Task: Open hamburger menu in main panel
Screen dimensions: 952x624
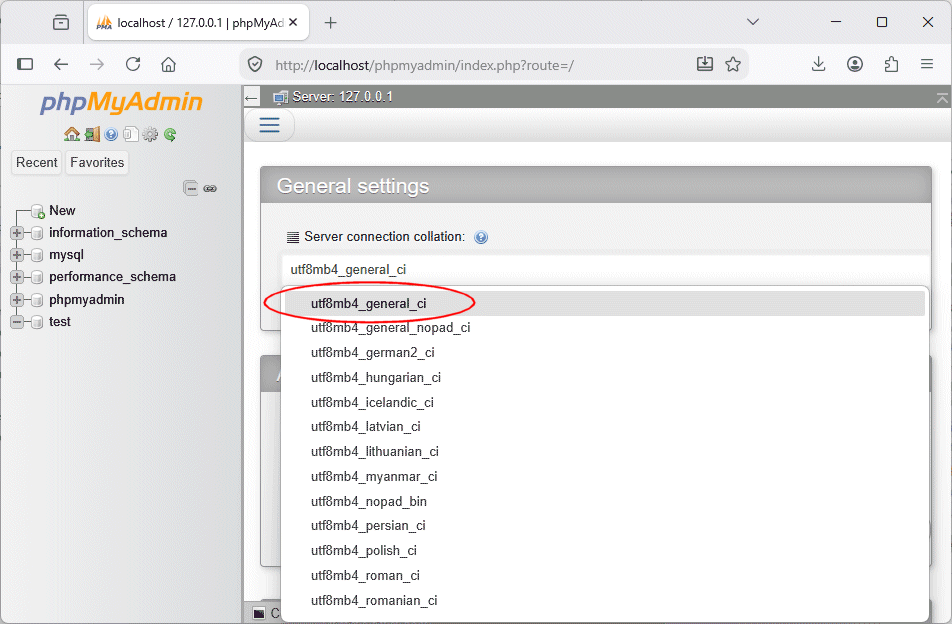Action: [x=270, y=125]
